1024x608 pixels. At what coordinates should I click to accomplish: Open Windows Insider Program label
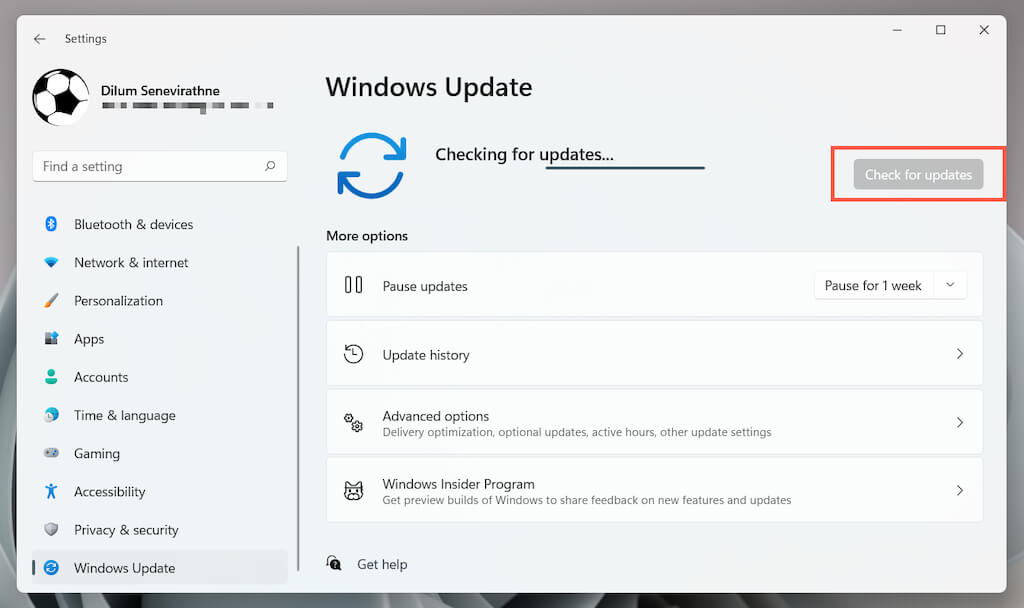pos(458,484)
